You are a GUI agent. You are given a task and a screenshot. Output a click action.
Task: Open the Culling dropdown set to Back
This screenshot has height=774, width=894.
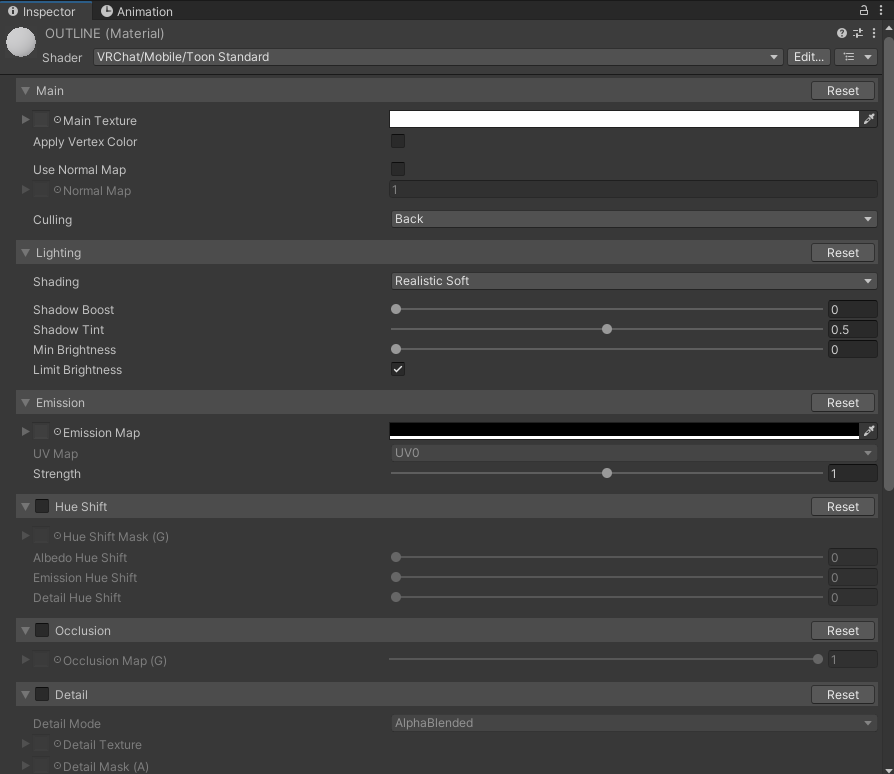point(633,219)
